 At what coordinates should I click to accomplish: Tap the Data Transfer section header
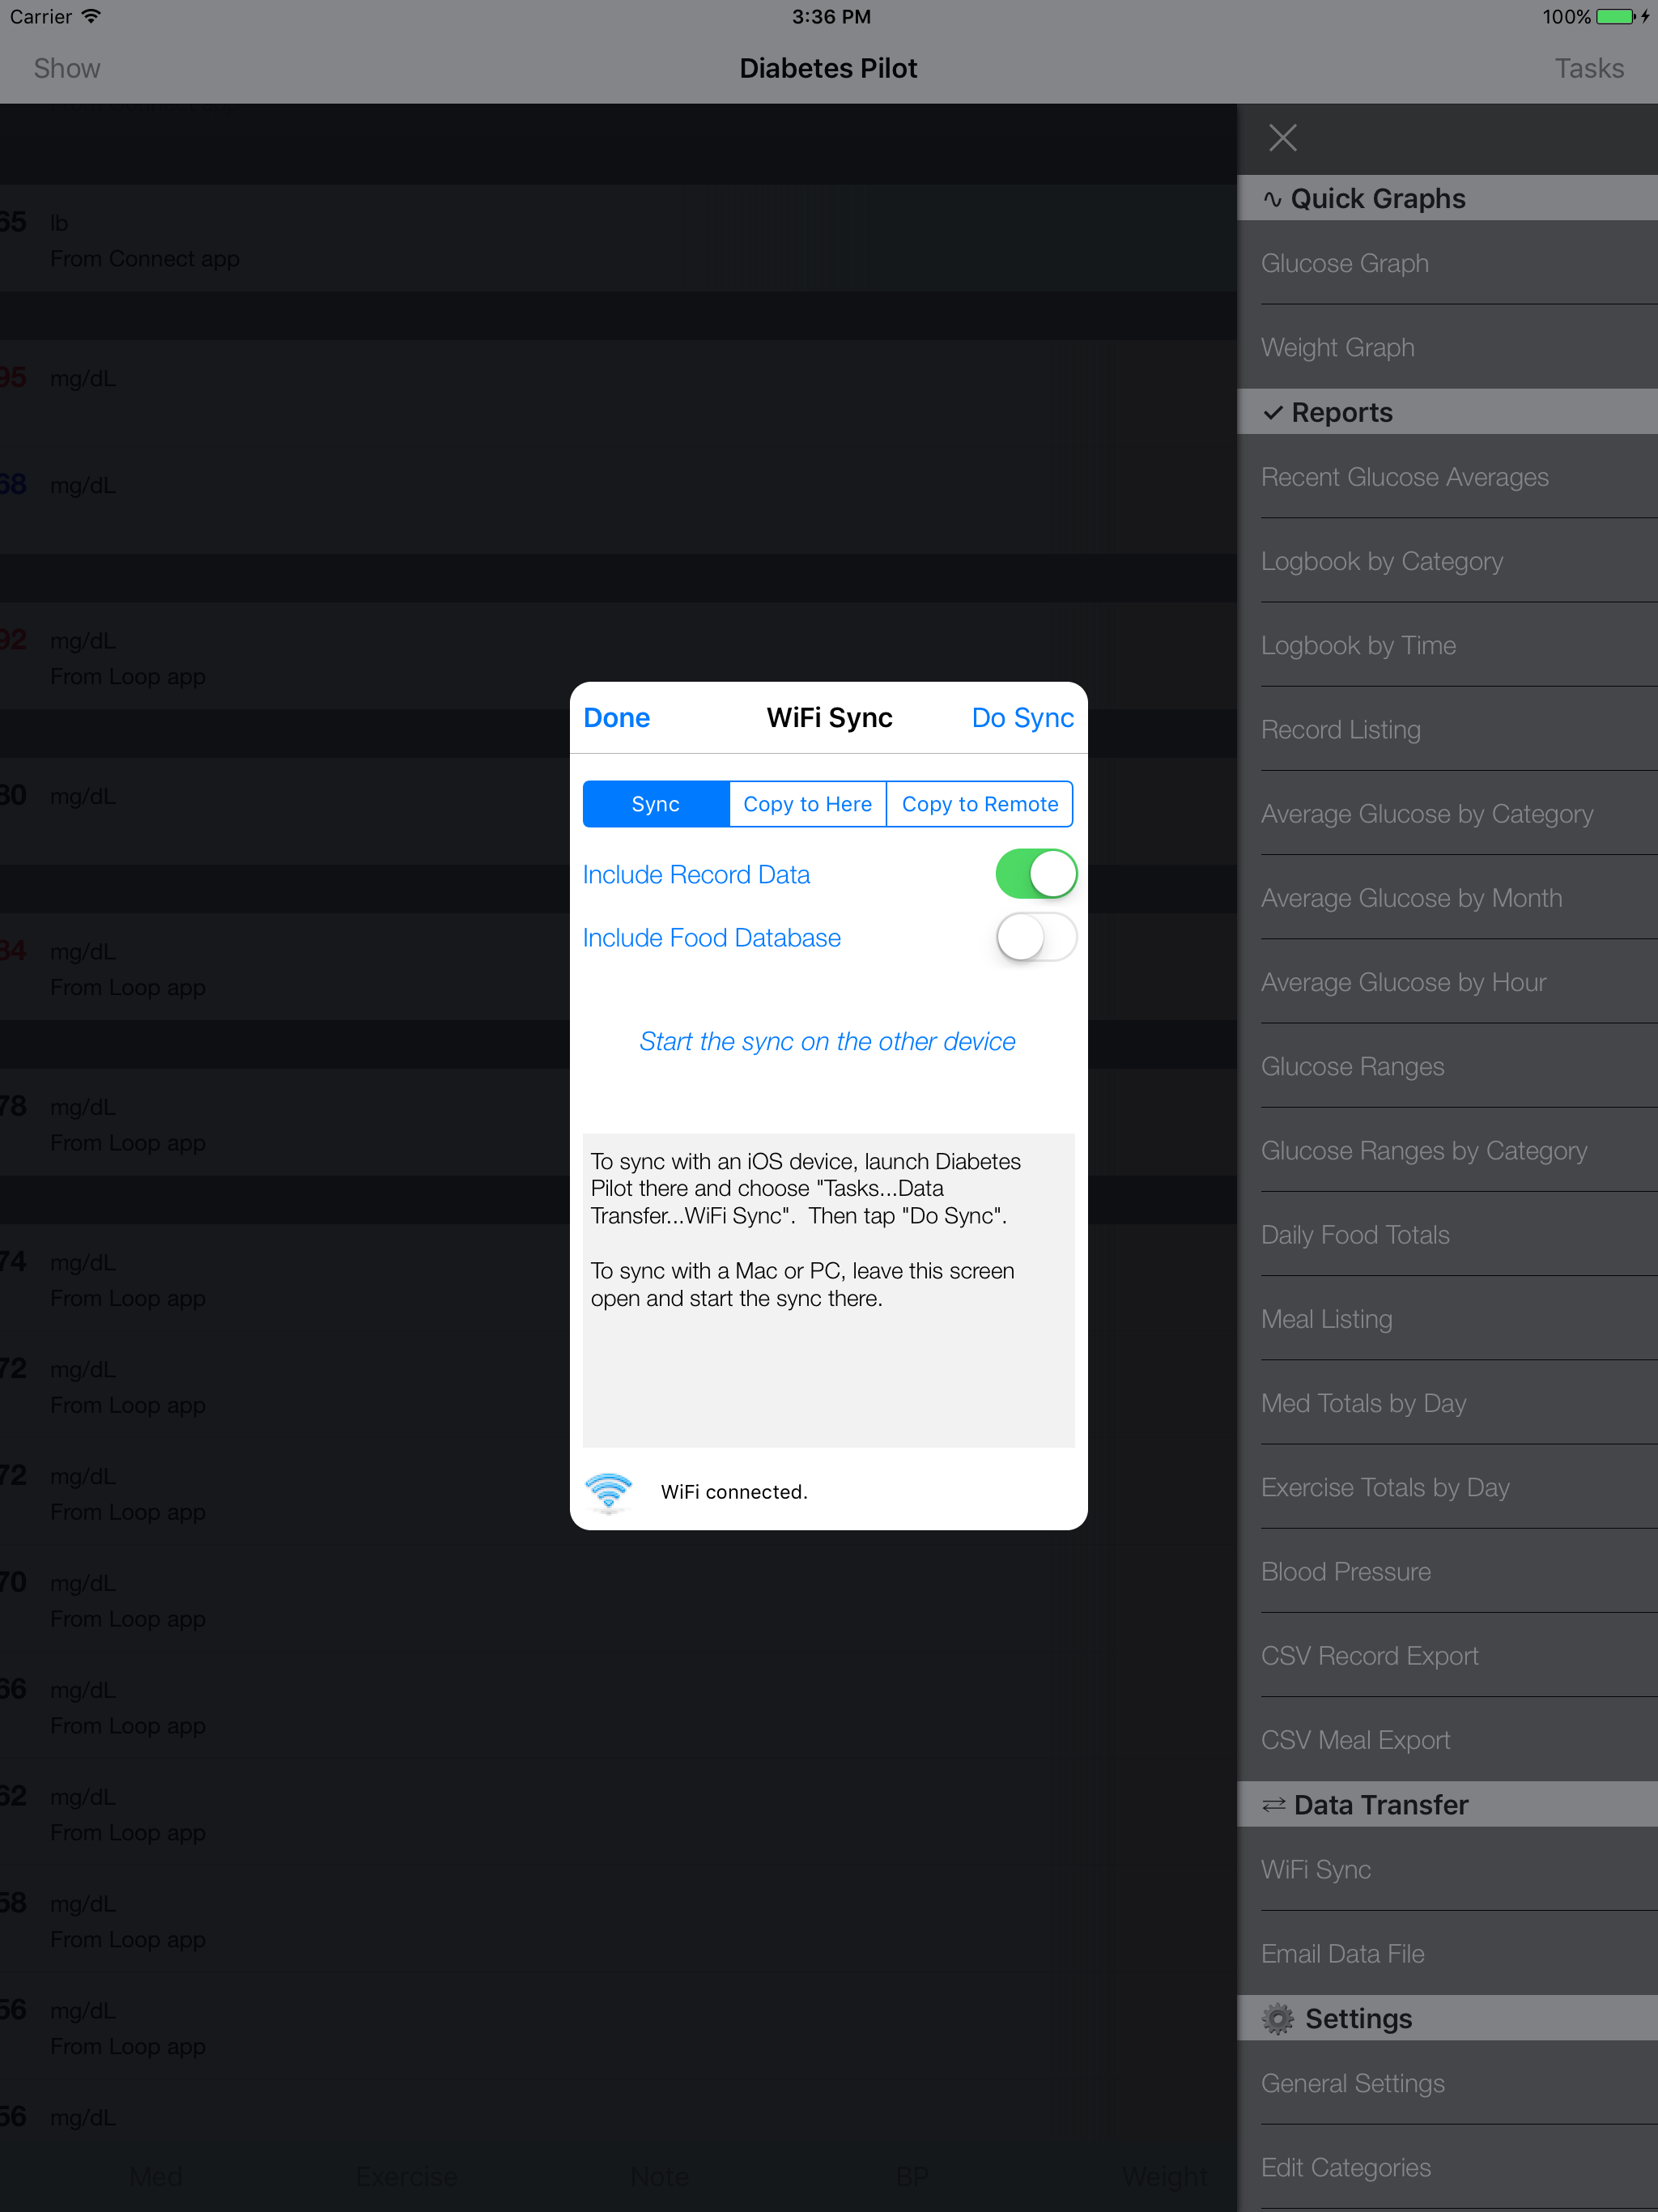coord(1447,1804)
